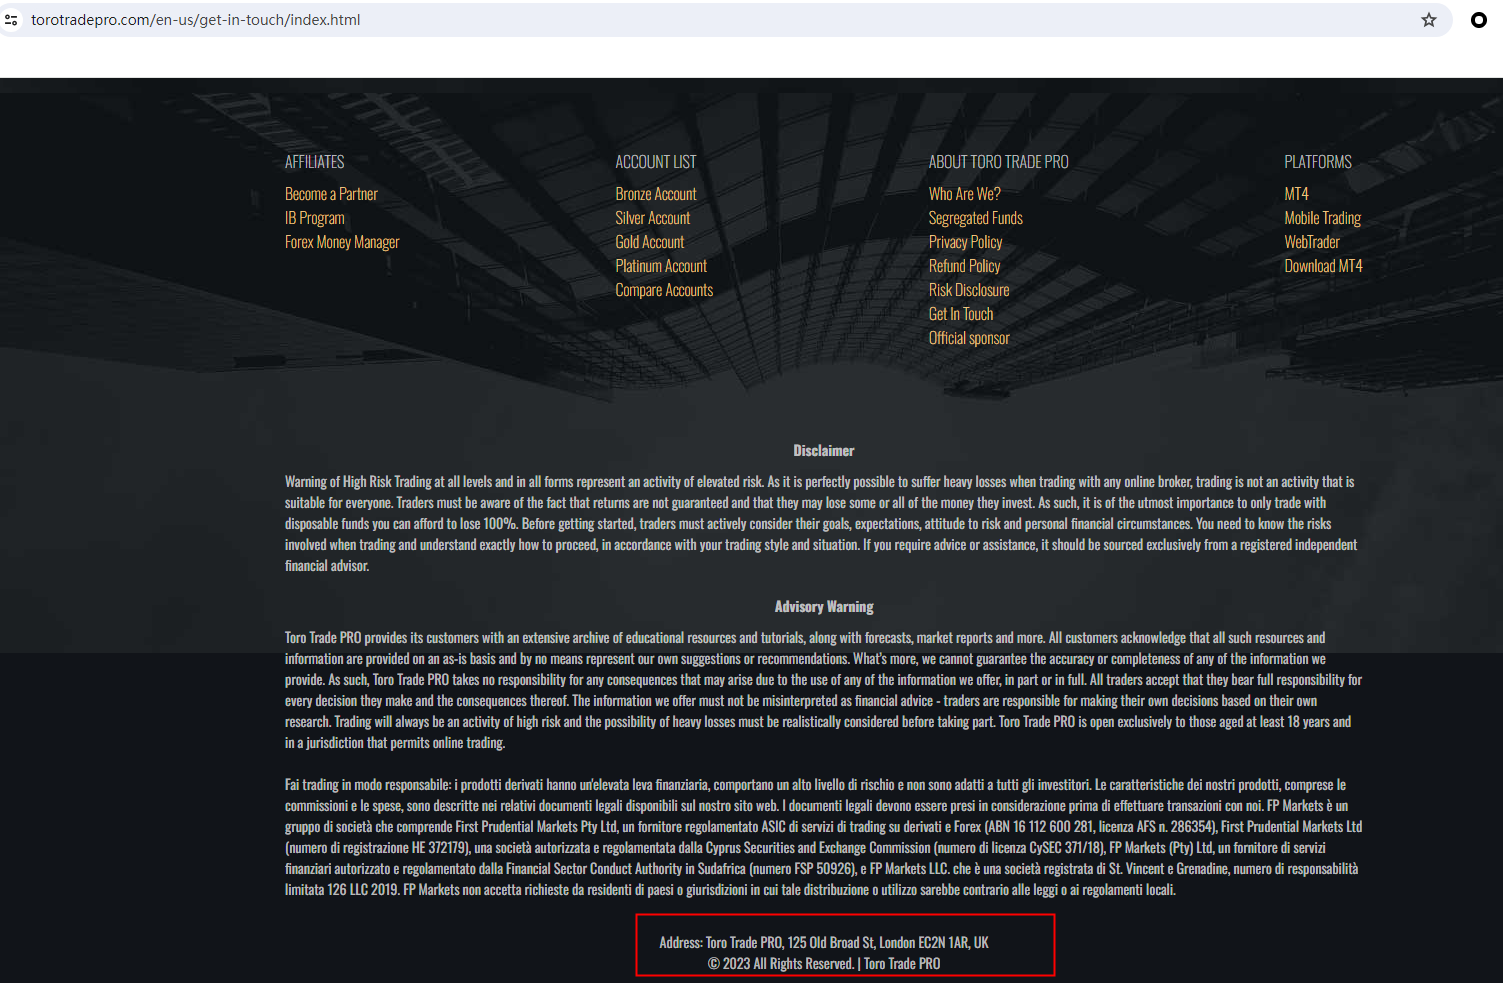
Task: Click the PLATFORMS column heading
Action: click(1318, 162)
